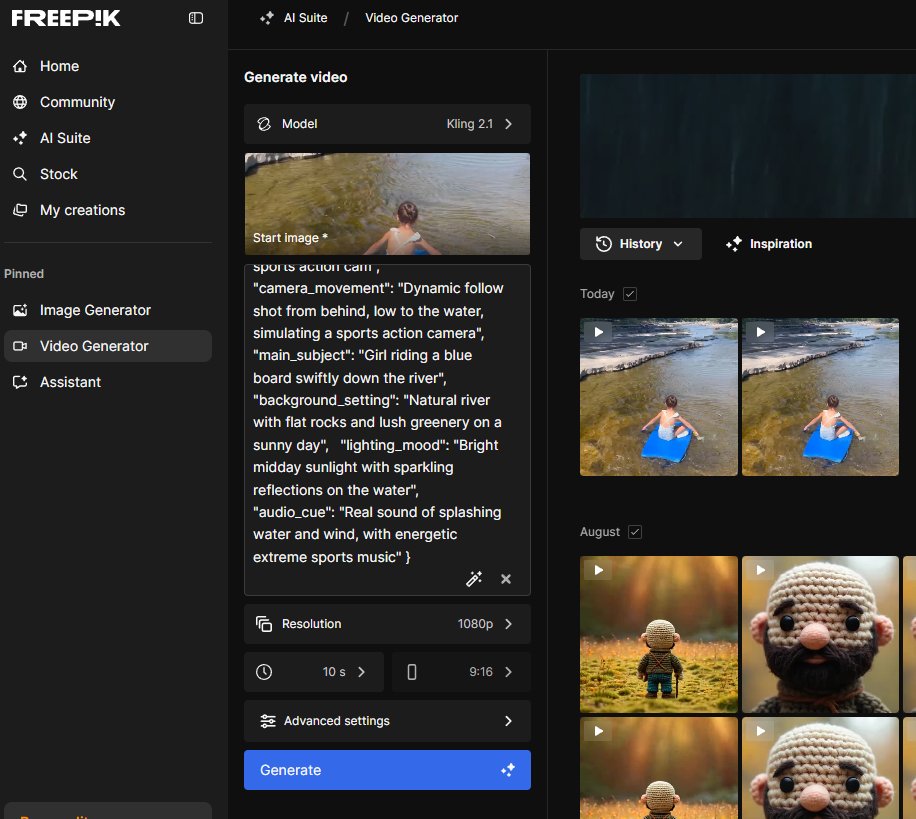Click the Community globe icon
Screen dimensions: 916x819
[x=20, y=102]
